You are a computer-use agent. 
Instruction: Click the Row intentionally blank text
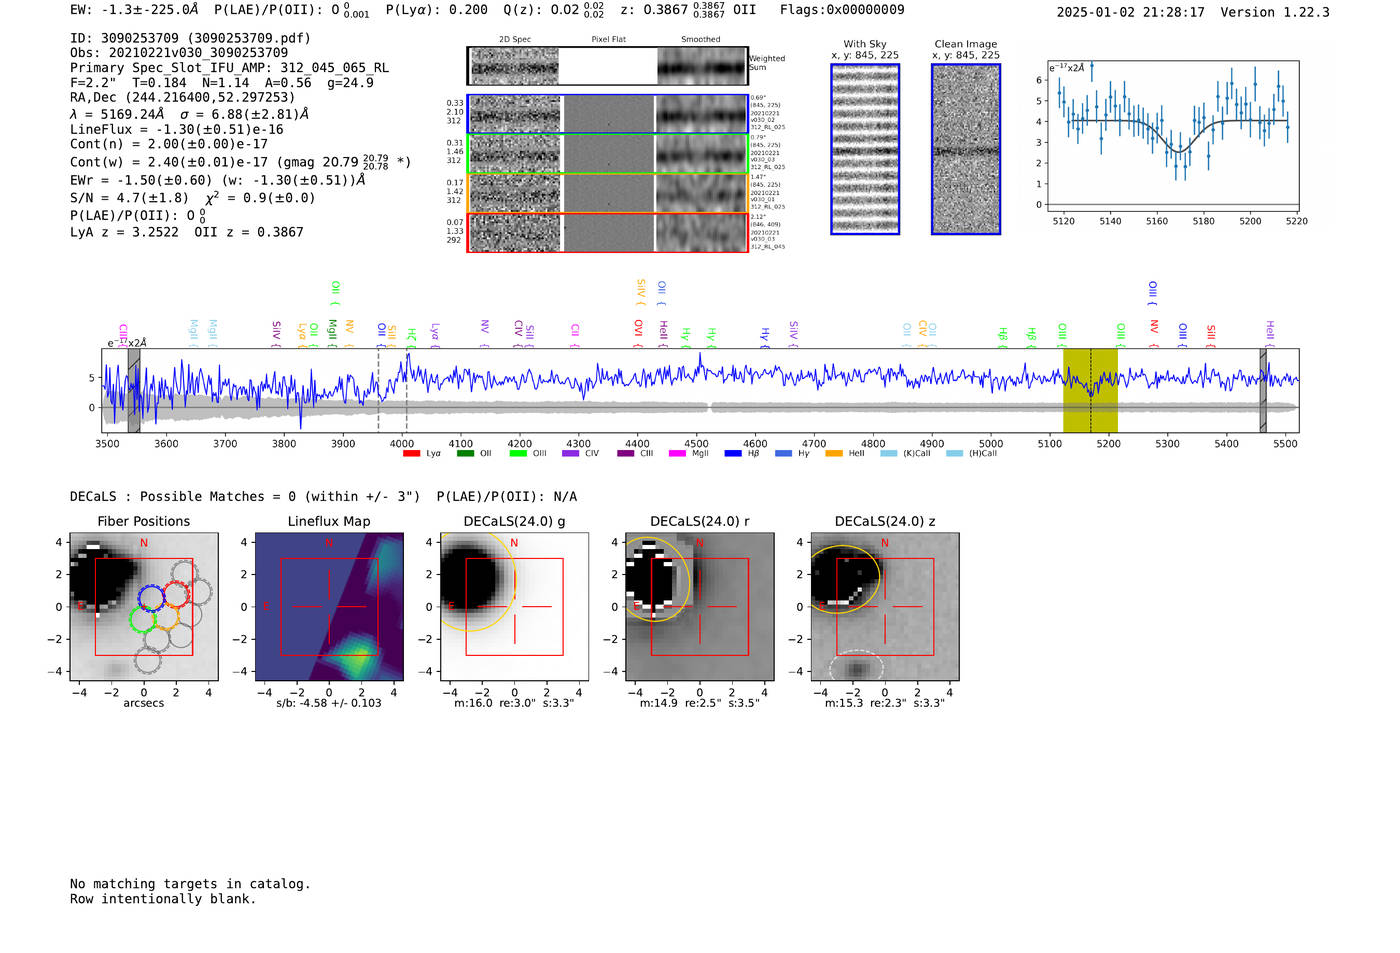point(163,899)
